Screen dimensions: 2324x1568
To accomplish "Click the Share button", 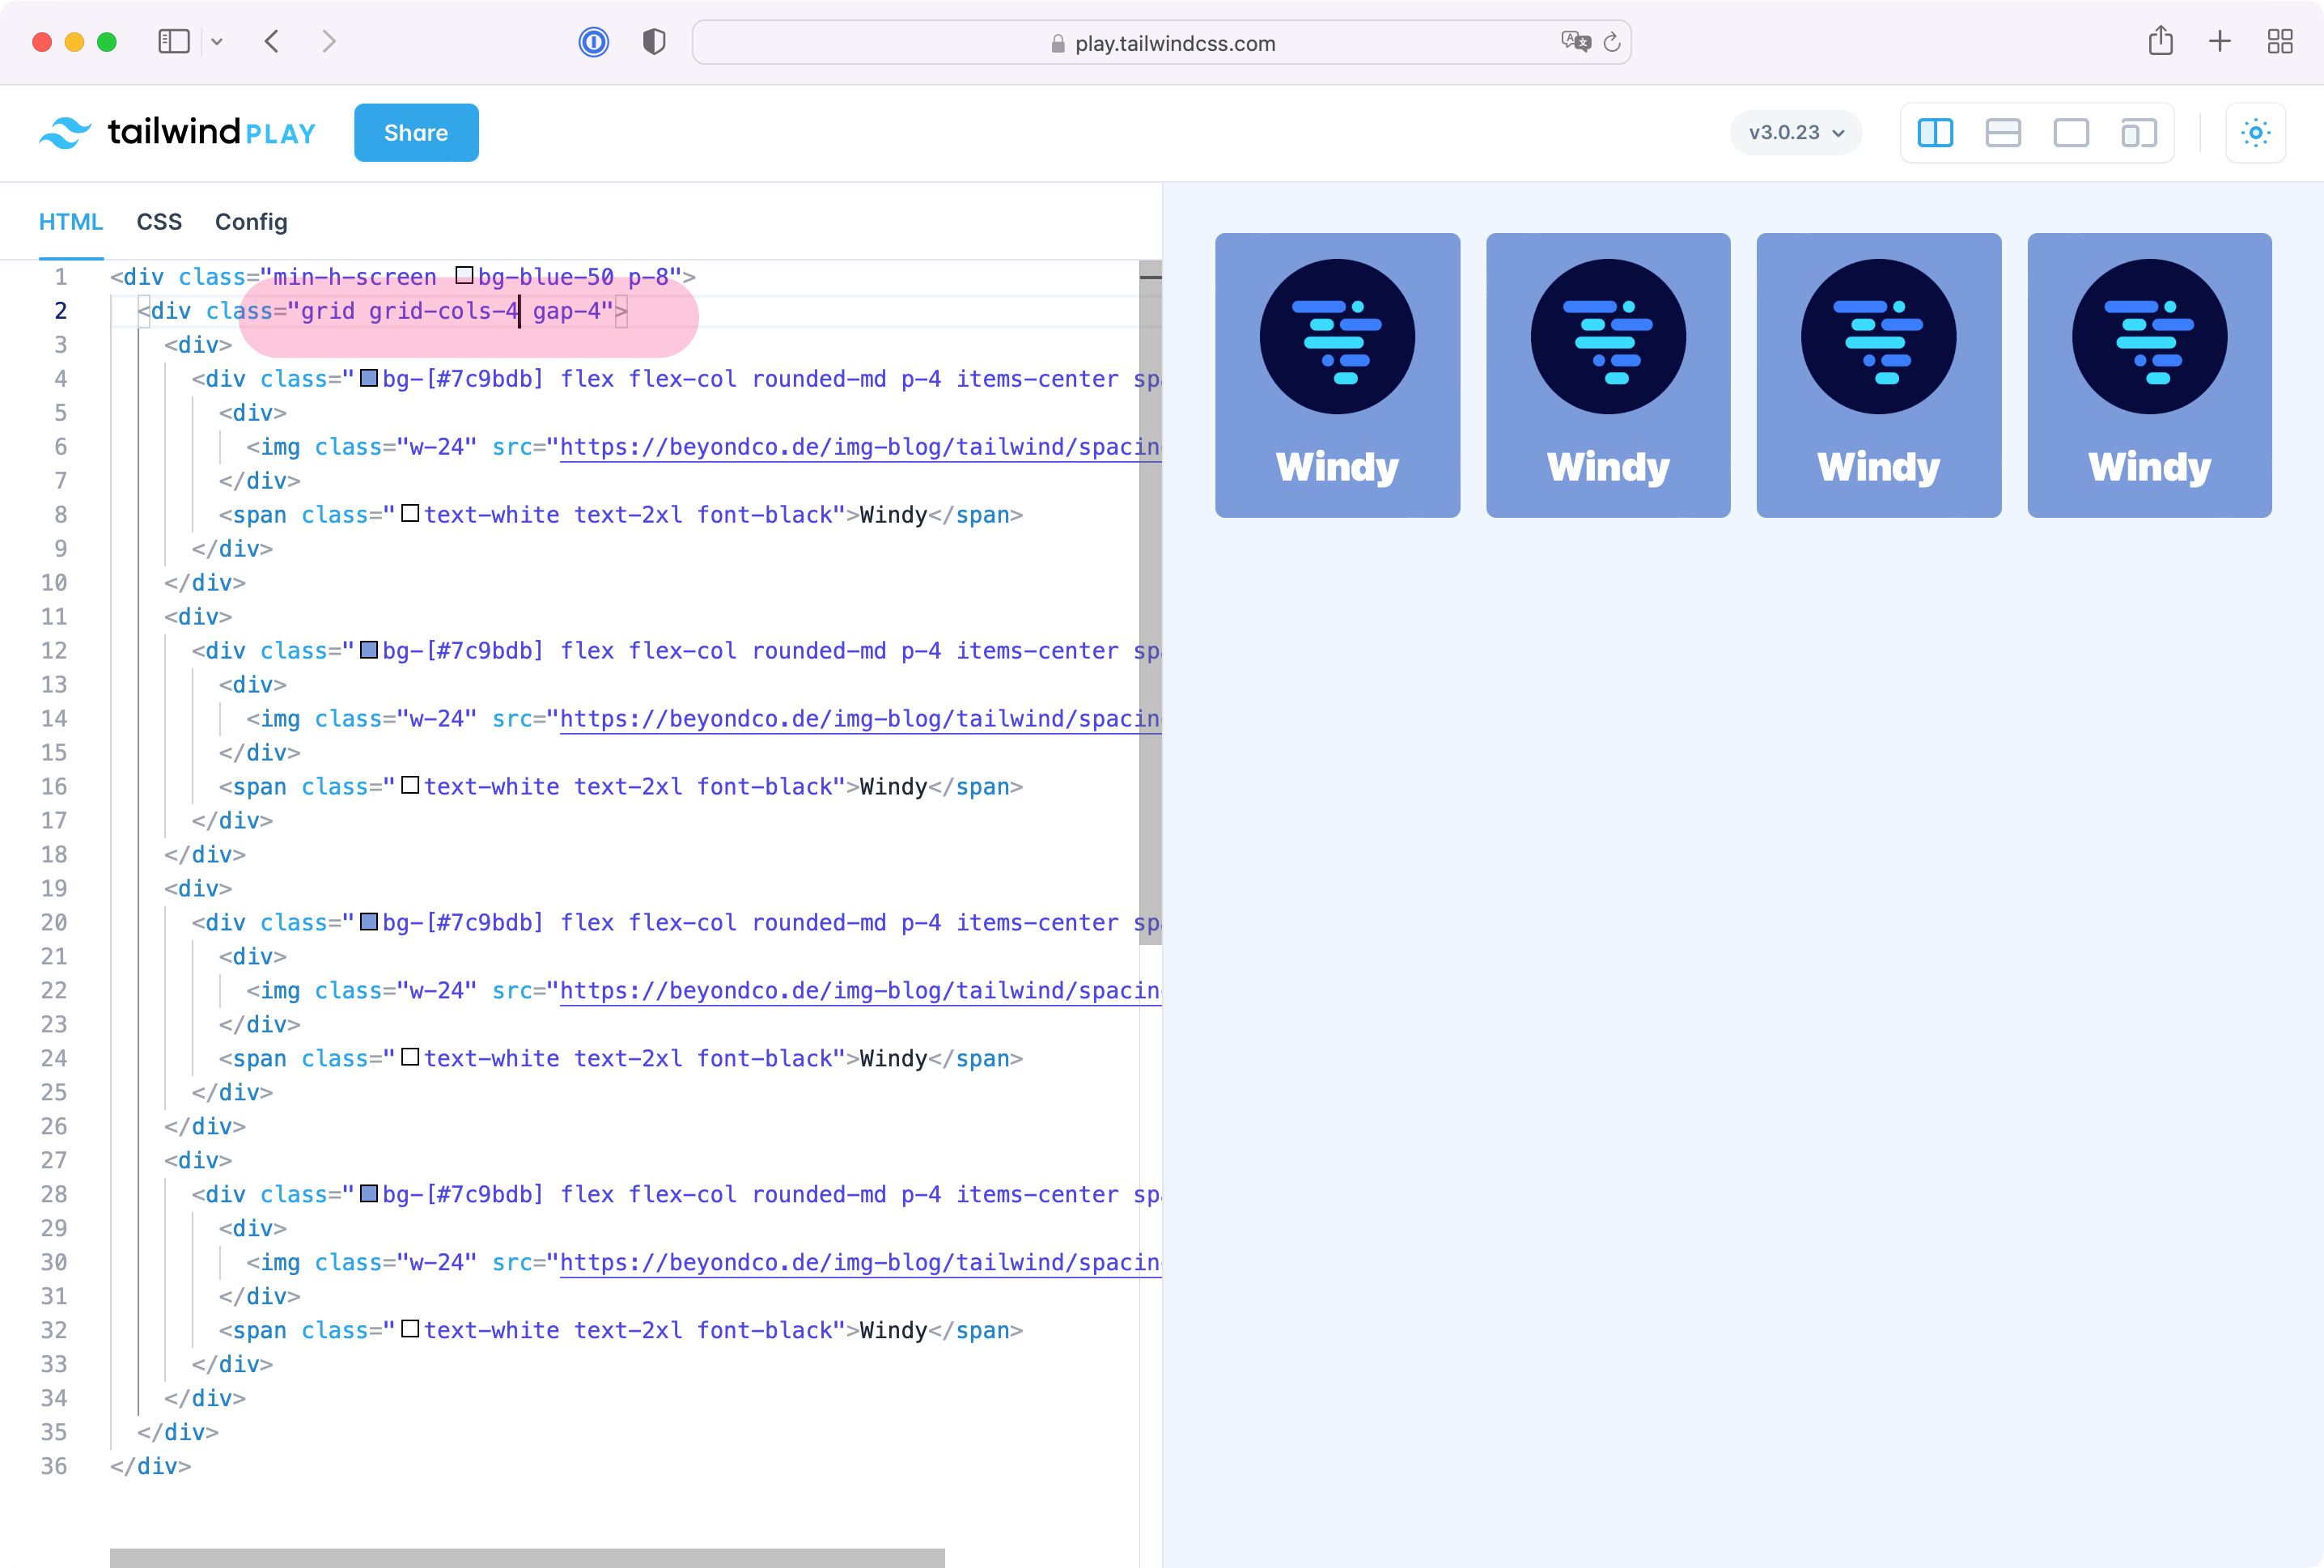I will (x=416, y=132).
